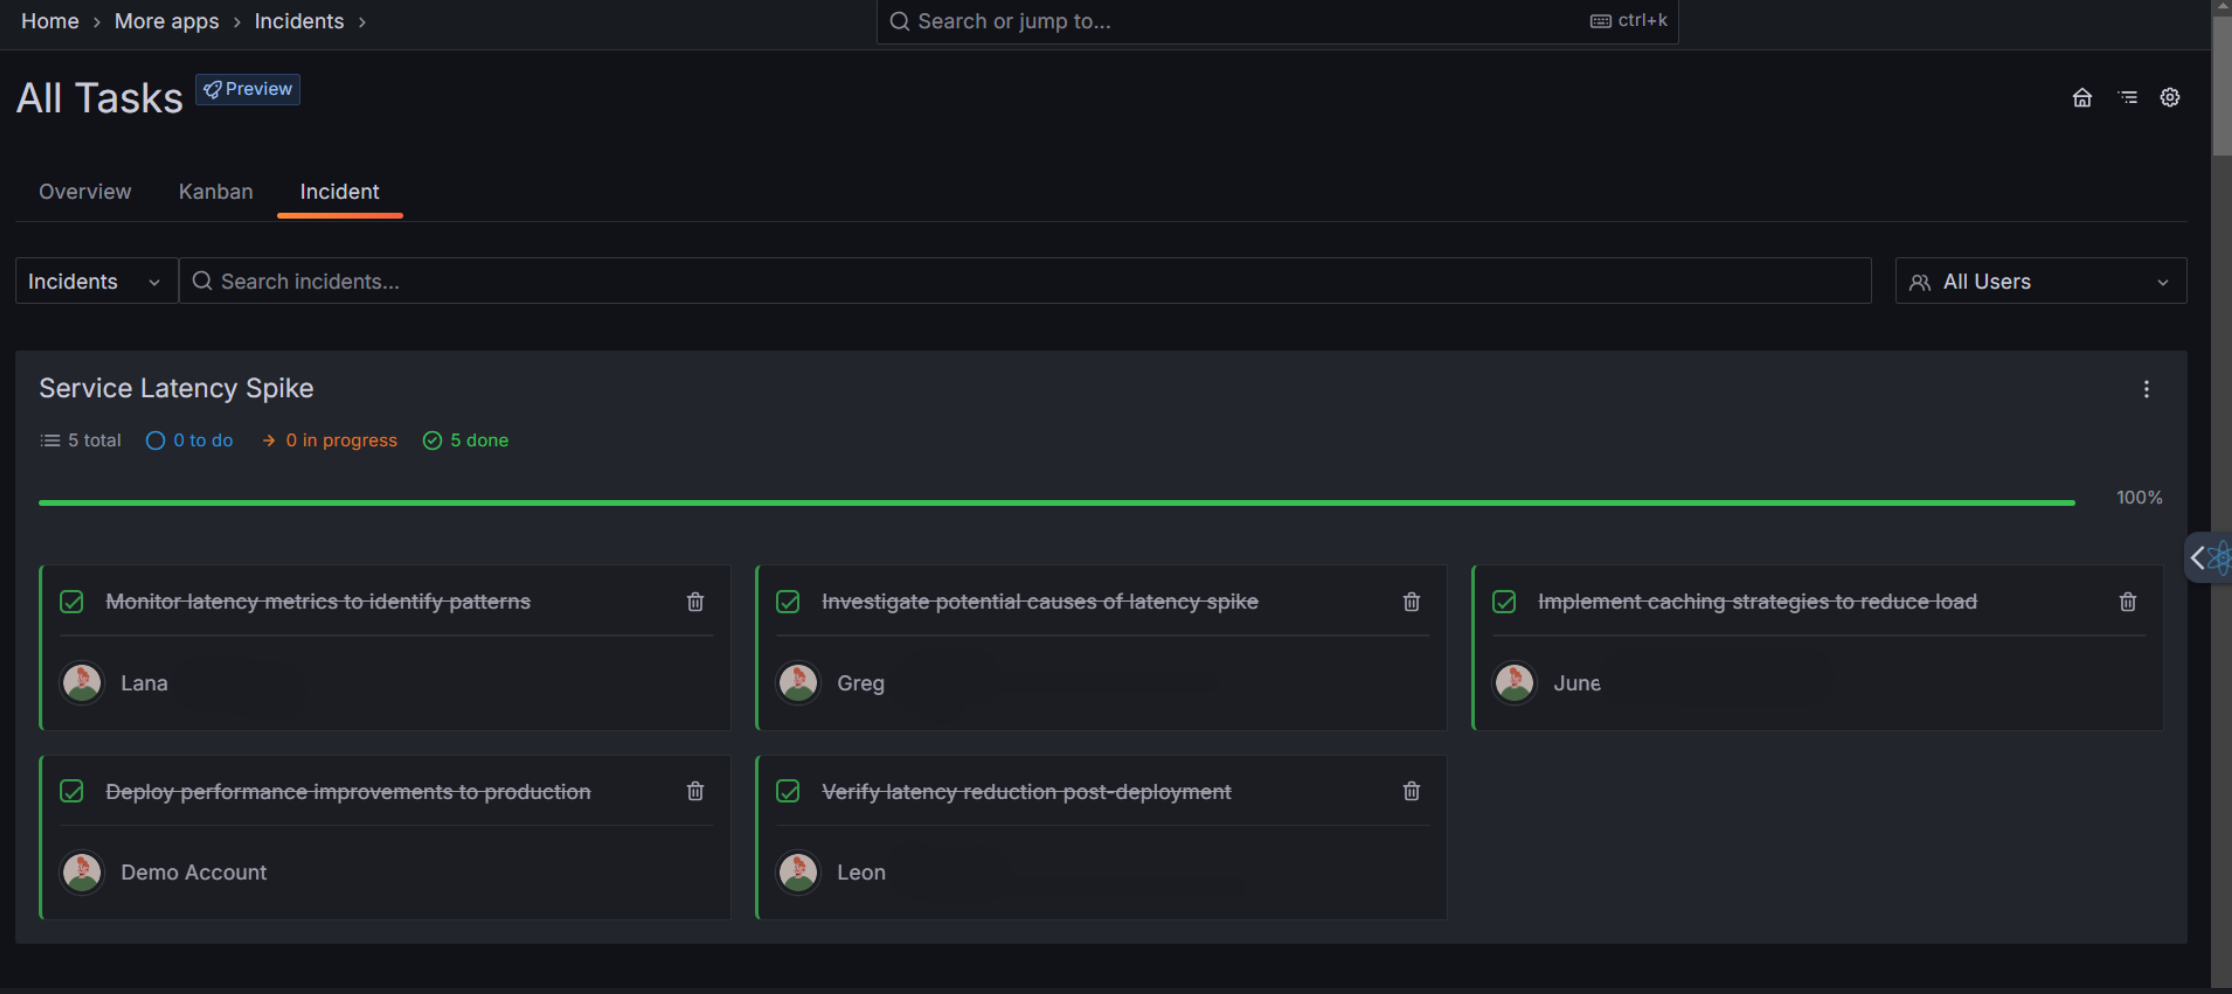Click the green 100% progress bar
The image size is (2232, 994).
coord(1056,502)
